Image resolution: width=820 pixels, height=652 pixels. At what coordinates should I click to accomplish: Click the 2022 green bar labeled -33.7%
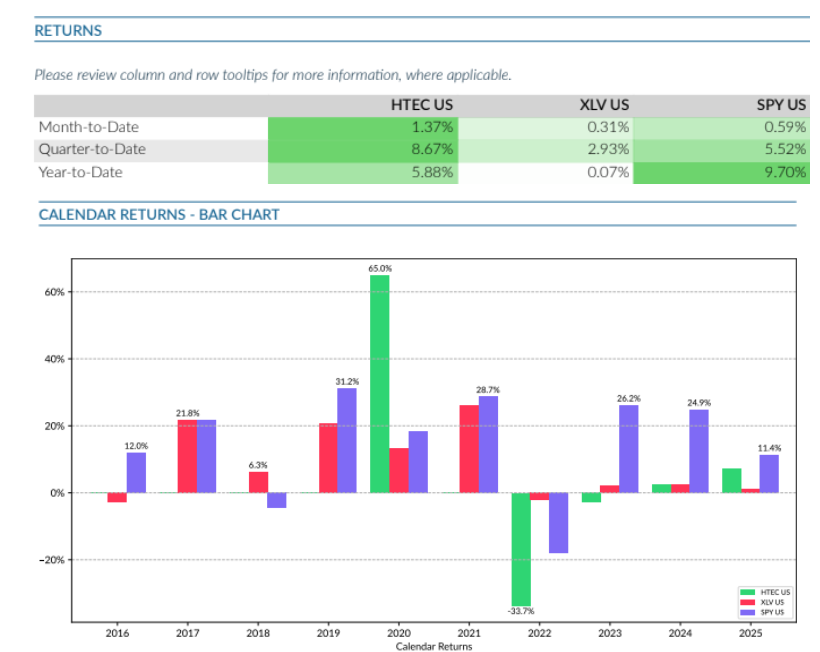(x=522, y=549)
